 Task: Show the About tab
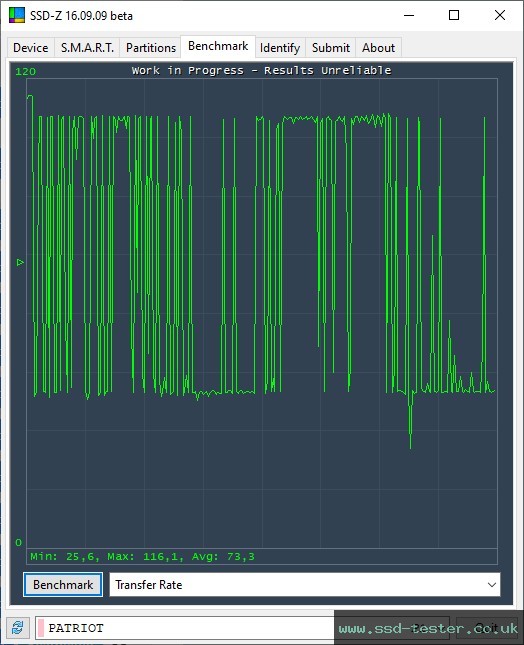[x=378, y=48]
